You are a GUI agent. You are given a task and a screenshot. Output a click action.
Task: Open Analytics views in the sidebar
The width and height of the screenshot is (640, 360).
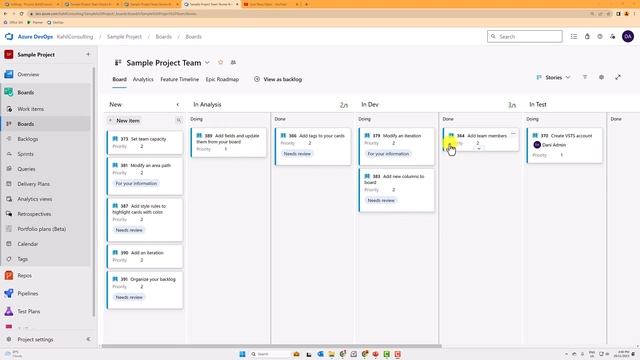(x=34, y=199)
